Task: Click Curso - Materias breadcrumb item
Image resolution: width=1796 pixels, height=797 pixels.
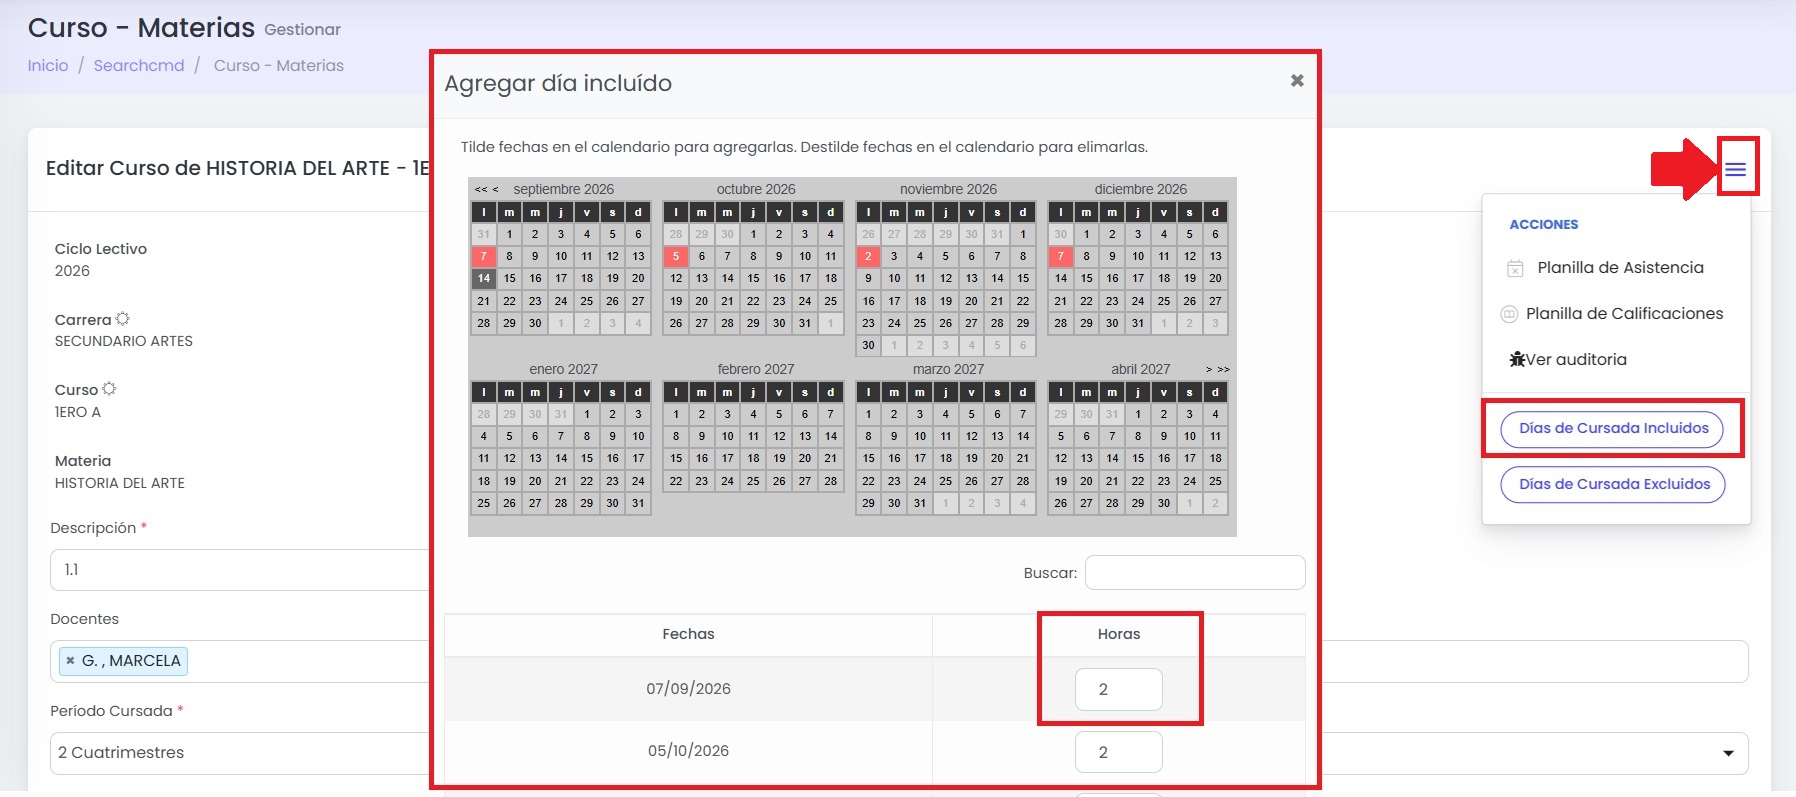Action: [279, 66]
